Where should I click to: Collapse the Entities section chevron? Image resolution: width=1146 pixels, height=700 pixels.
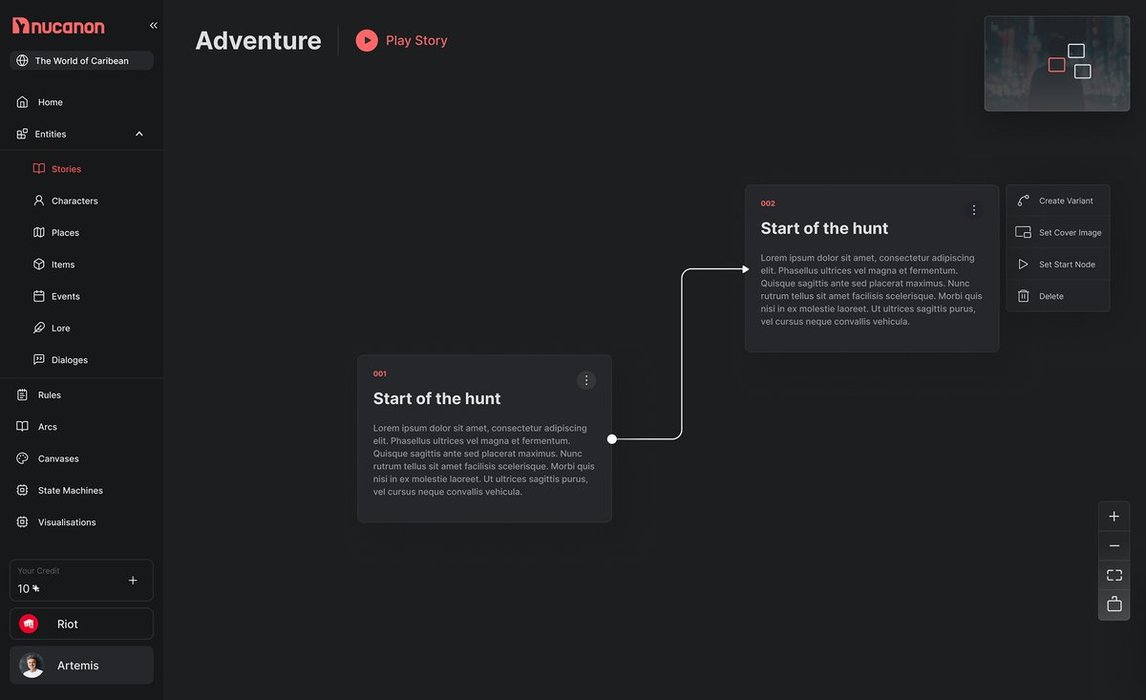pyautogui.click(x=139, y=134)
